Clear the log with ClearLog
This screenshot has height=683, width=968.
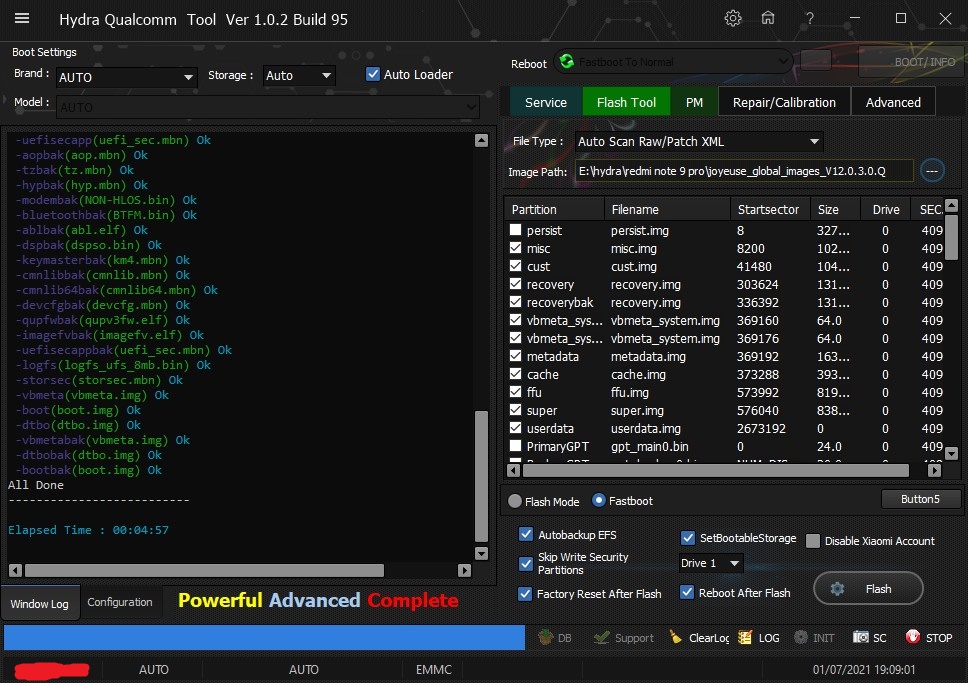[699, 637]
